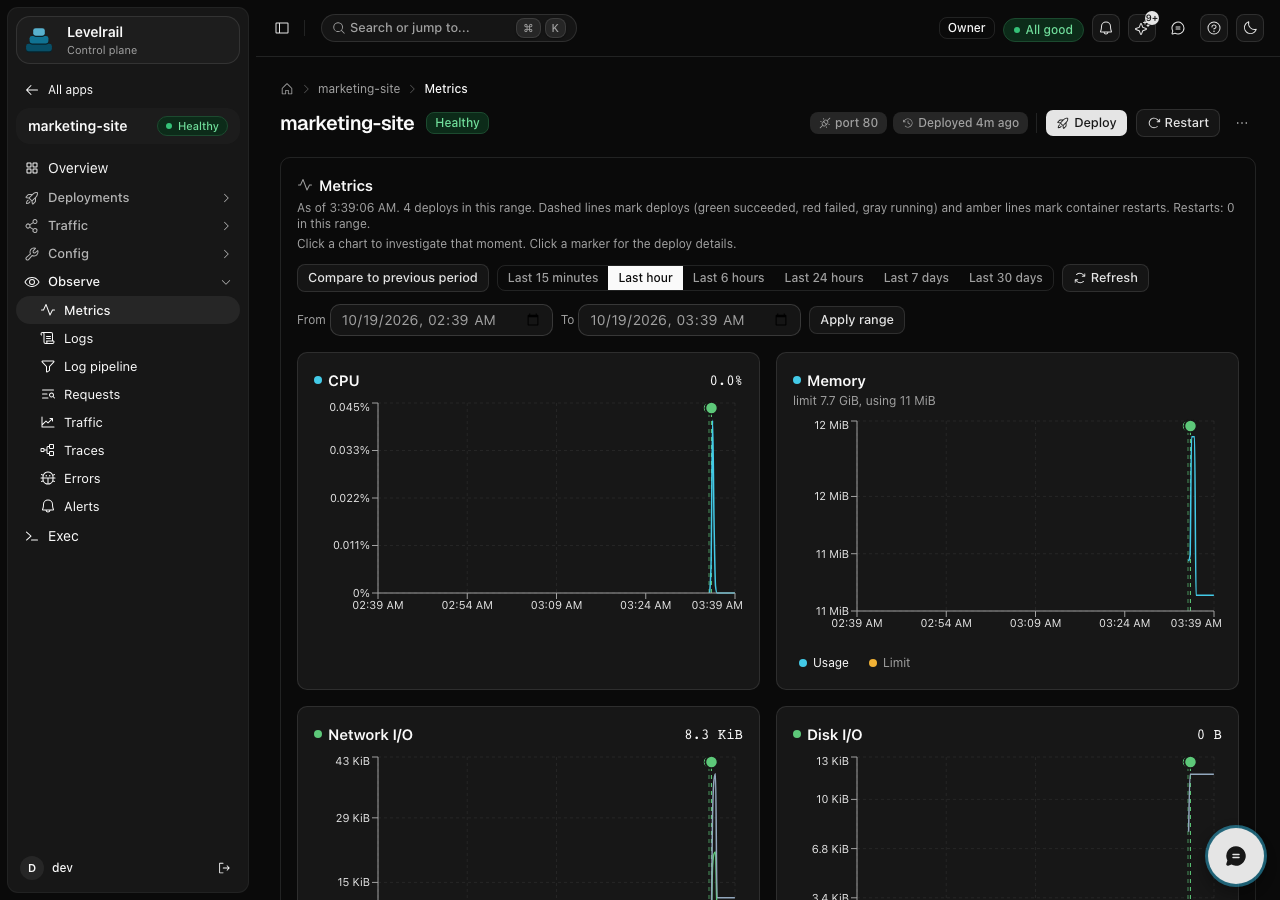Viewport: 1280px width, 900px height.
Task: Click the deploy marker on Disk I/O chart
Action: click(1190, 762)
